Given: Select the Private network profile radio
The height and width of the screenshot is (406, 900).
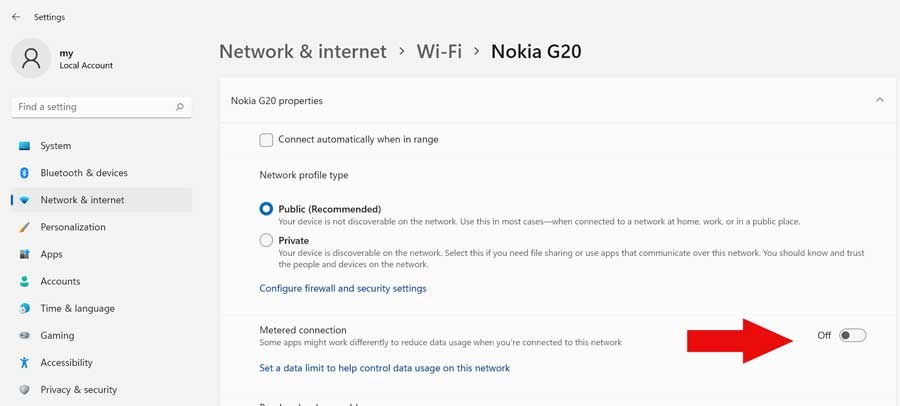Looking at the screenshot, I should coord(266,241).
